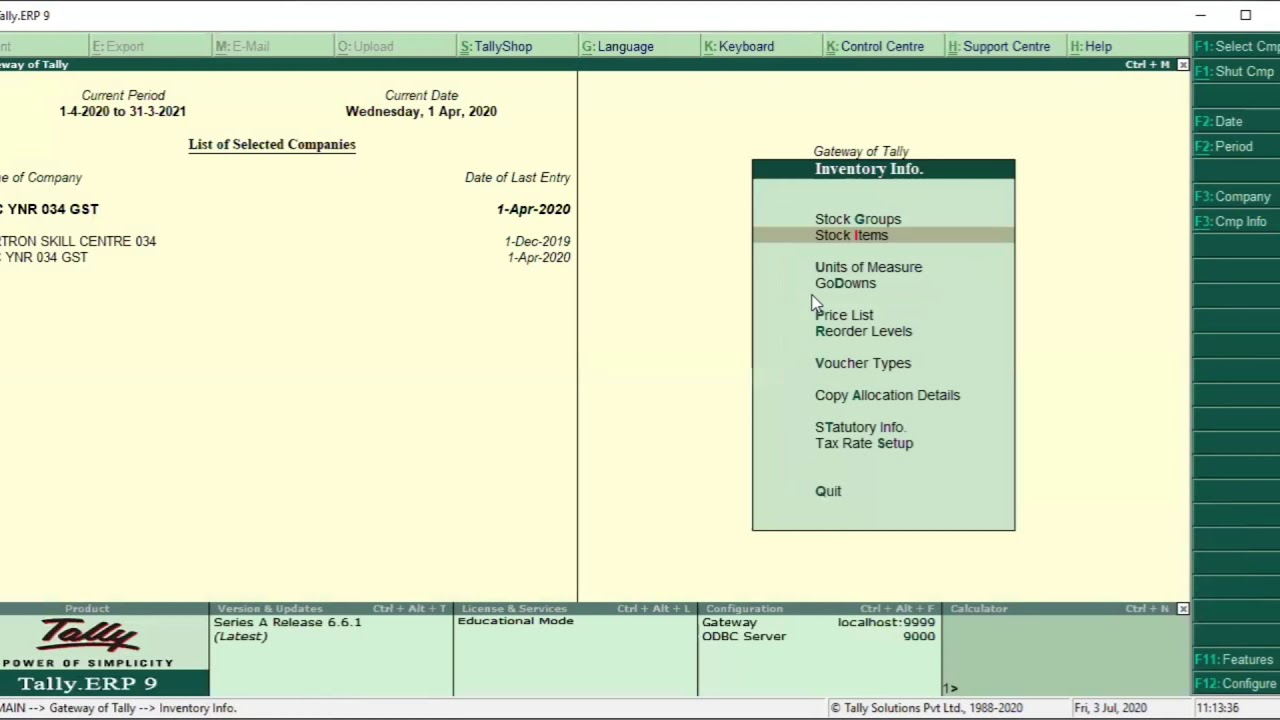Viewport: 1280px width, 720px height.
Task: Click the bold 1-Apr-2020 last entry date
Action: coord(533,209)
